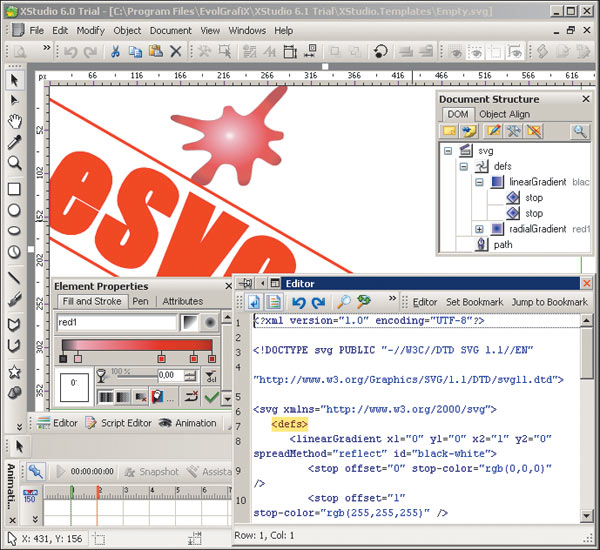Expand the radialGradient tree node

point(481,229)
